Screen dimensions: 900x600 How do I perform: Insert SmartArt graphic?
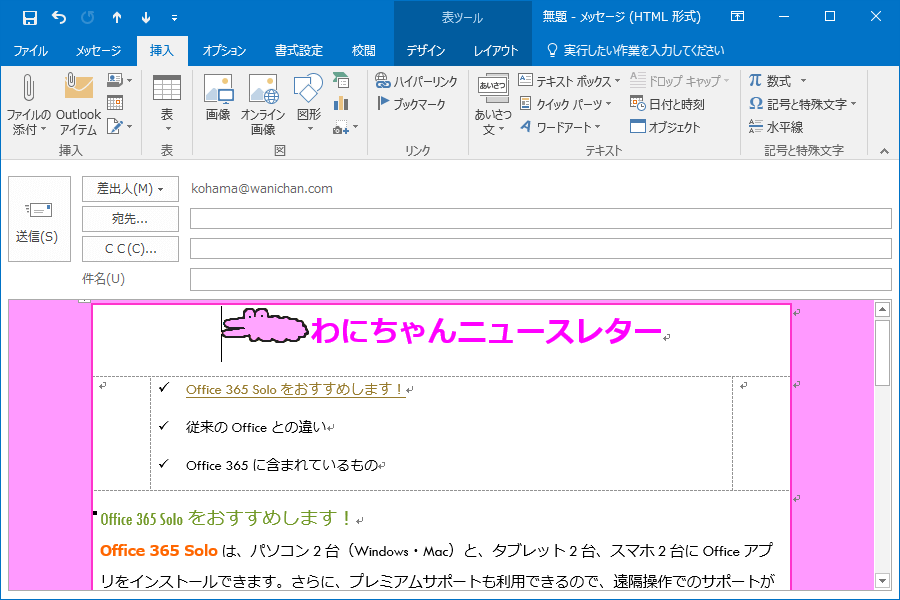341,80
